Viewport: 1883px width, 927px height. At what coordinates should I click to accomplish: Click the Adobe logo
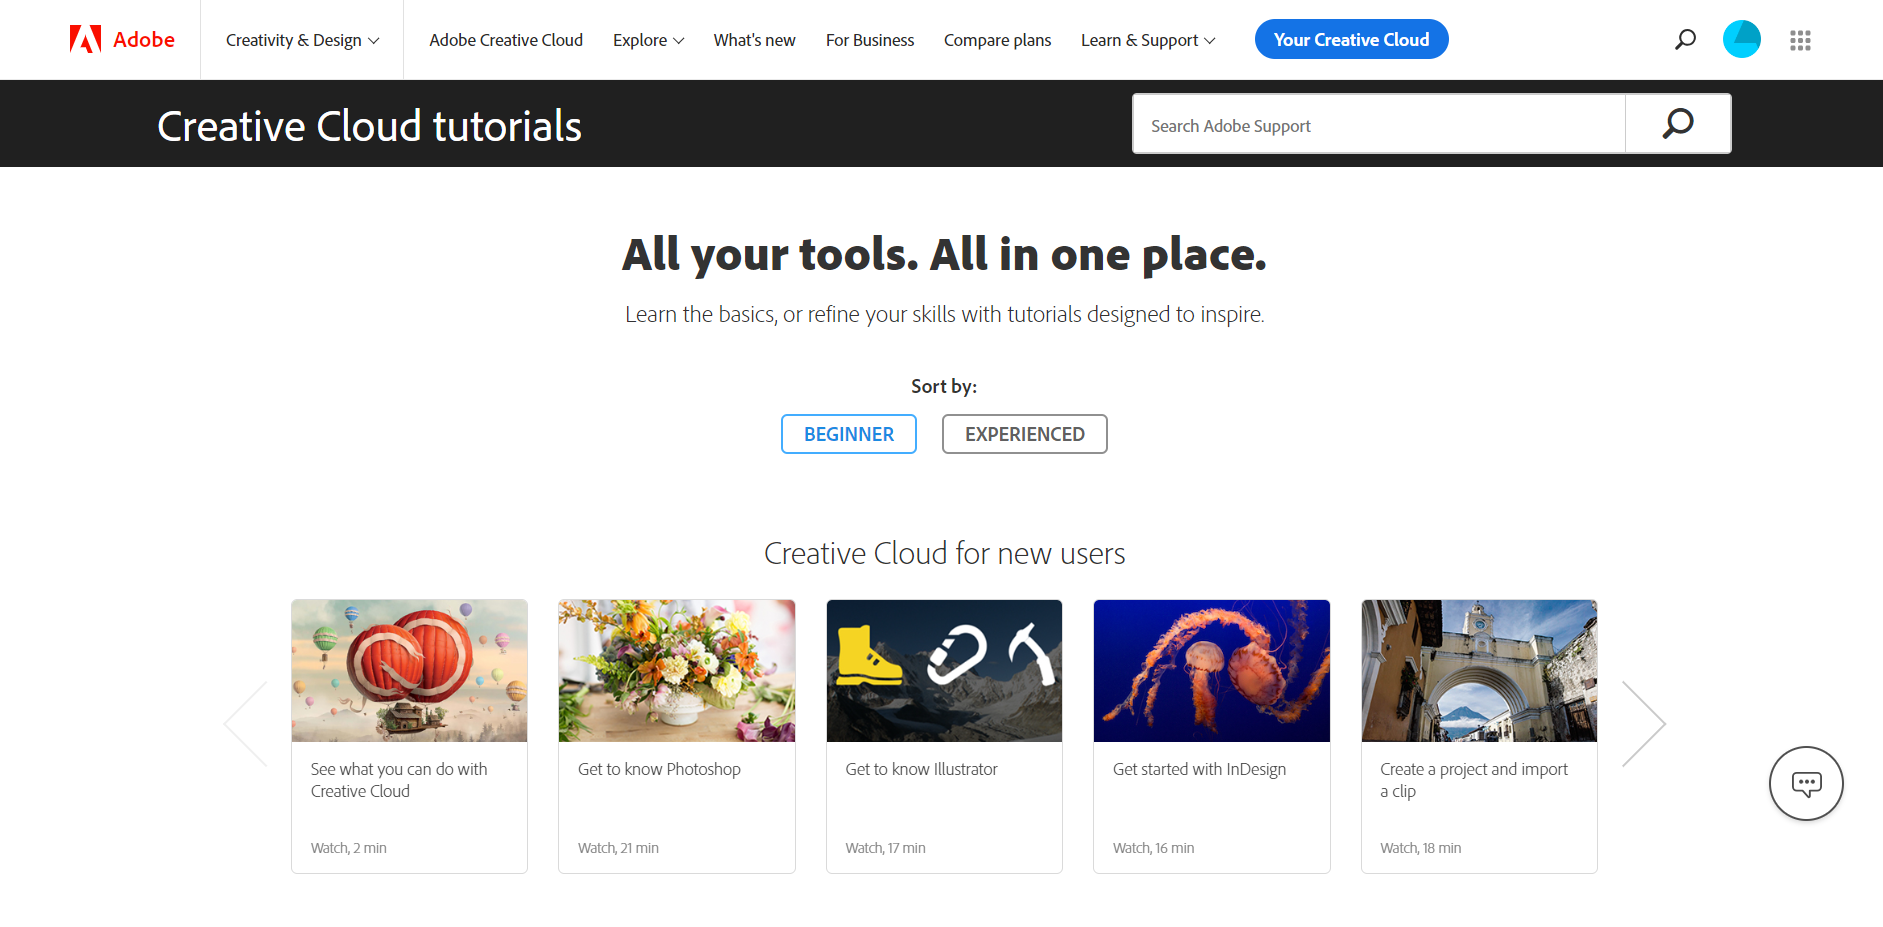click(x=122, y=40)
